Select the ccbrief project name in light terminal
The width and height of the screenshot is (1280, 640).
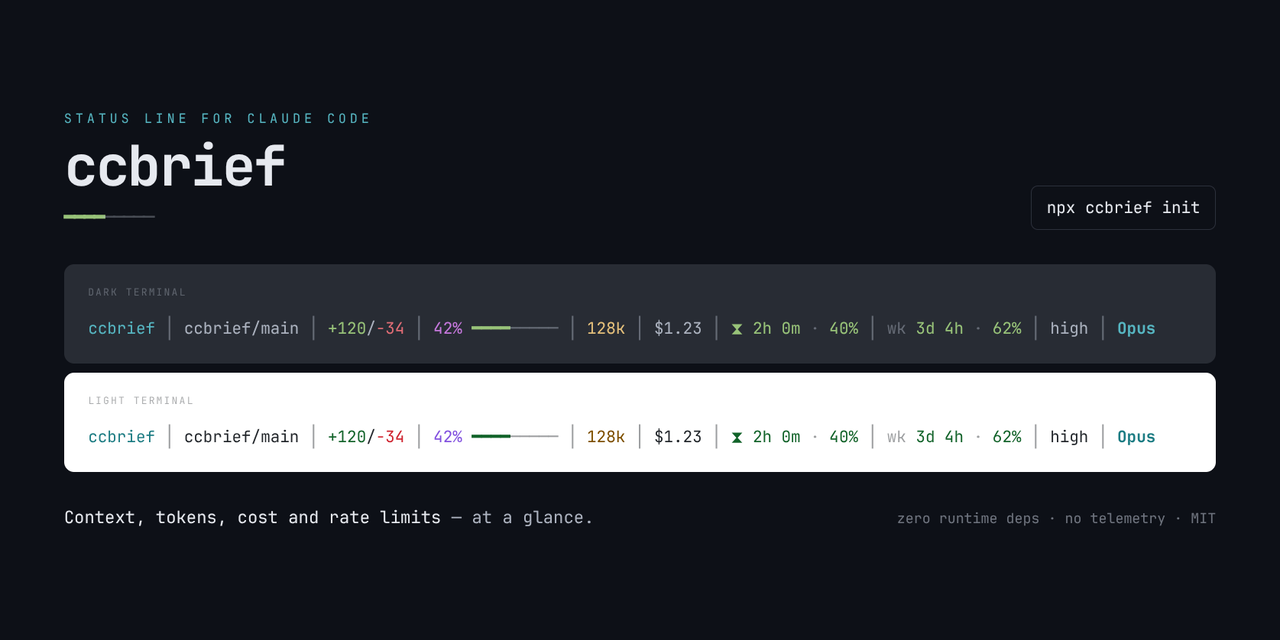click(122, 437)
